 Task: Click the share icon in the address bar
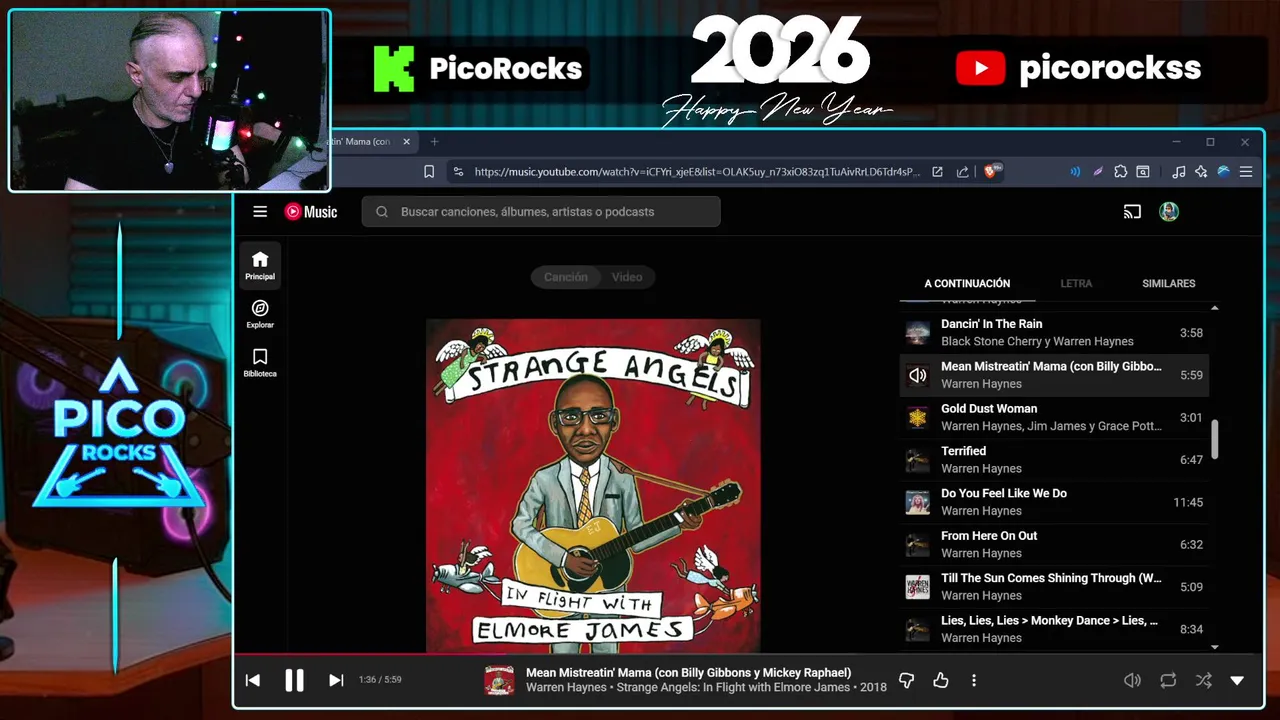(x=962, y=172)
